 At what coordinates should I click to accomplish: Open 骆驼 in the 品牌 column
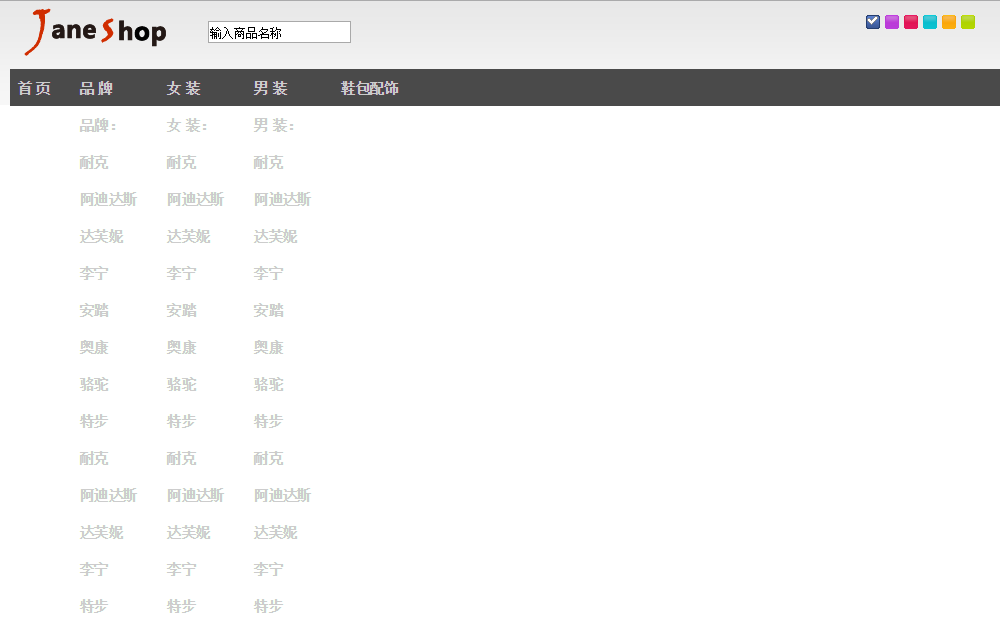[94, 385]
